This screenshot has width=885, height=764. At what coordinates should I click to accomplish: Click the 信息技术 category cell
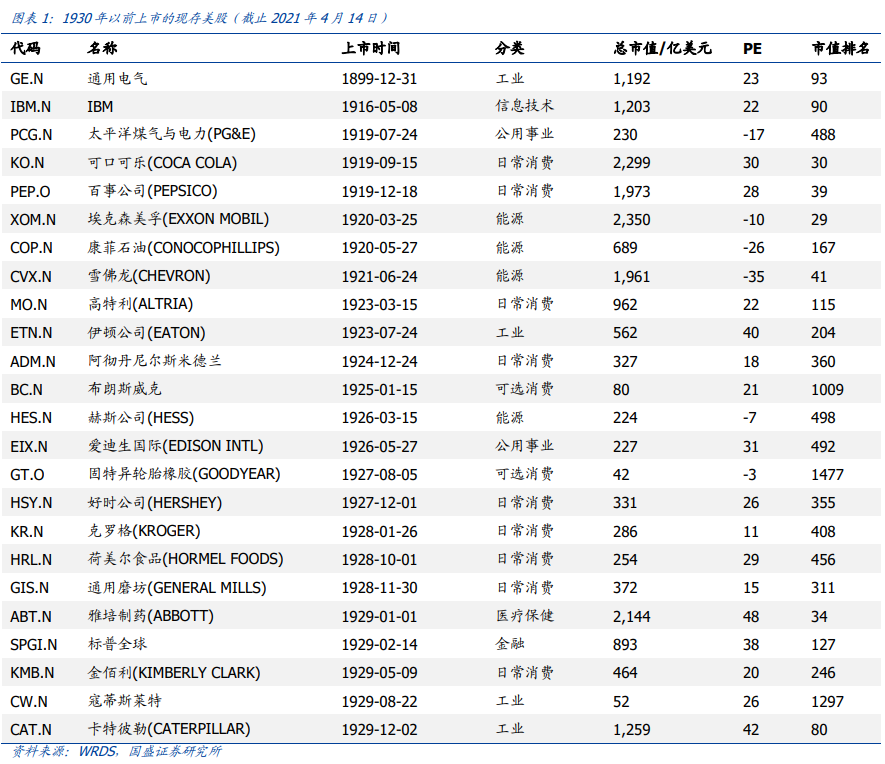click(x=525, y=106)
